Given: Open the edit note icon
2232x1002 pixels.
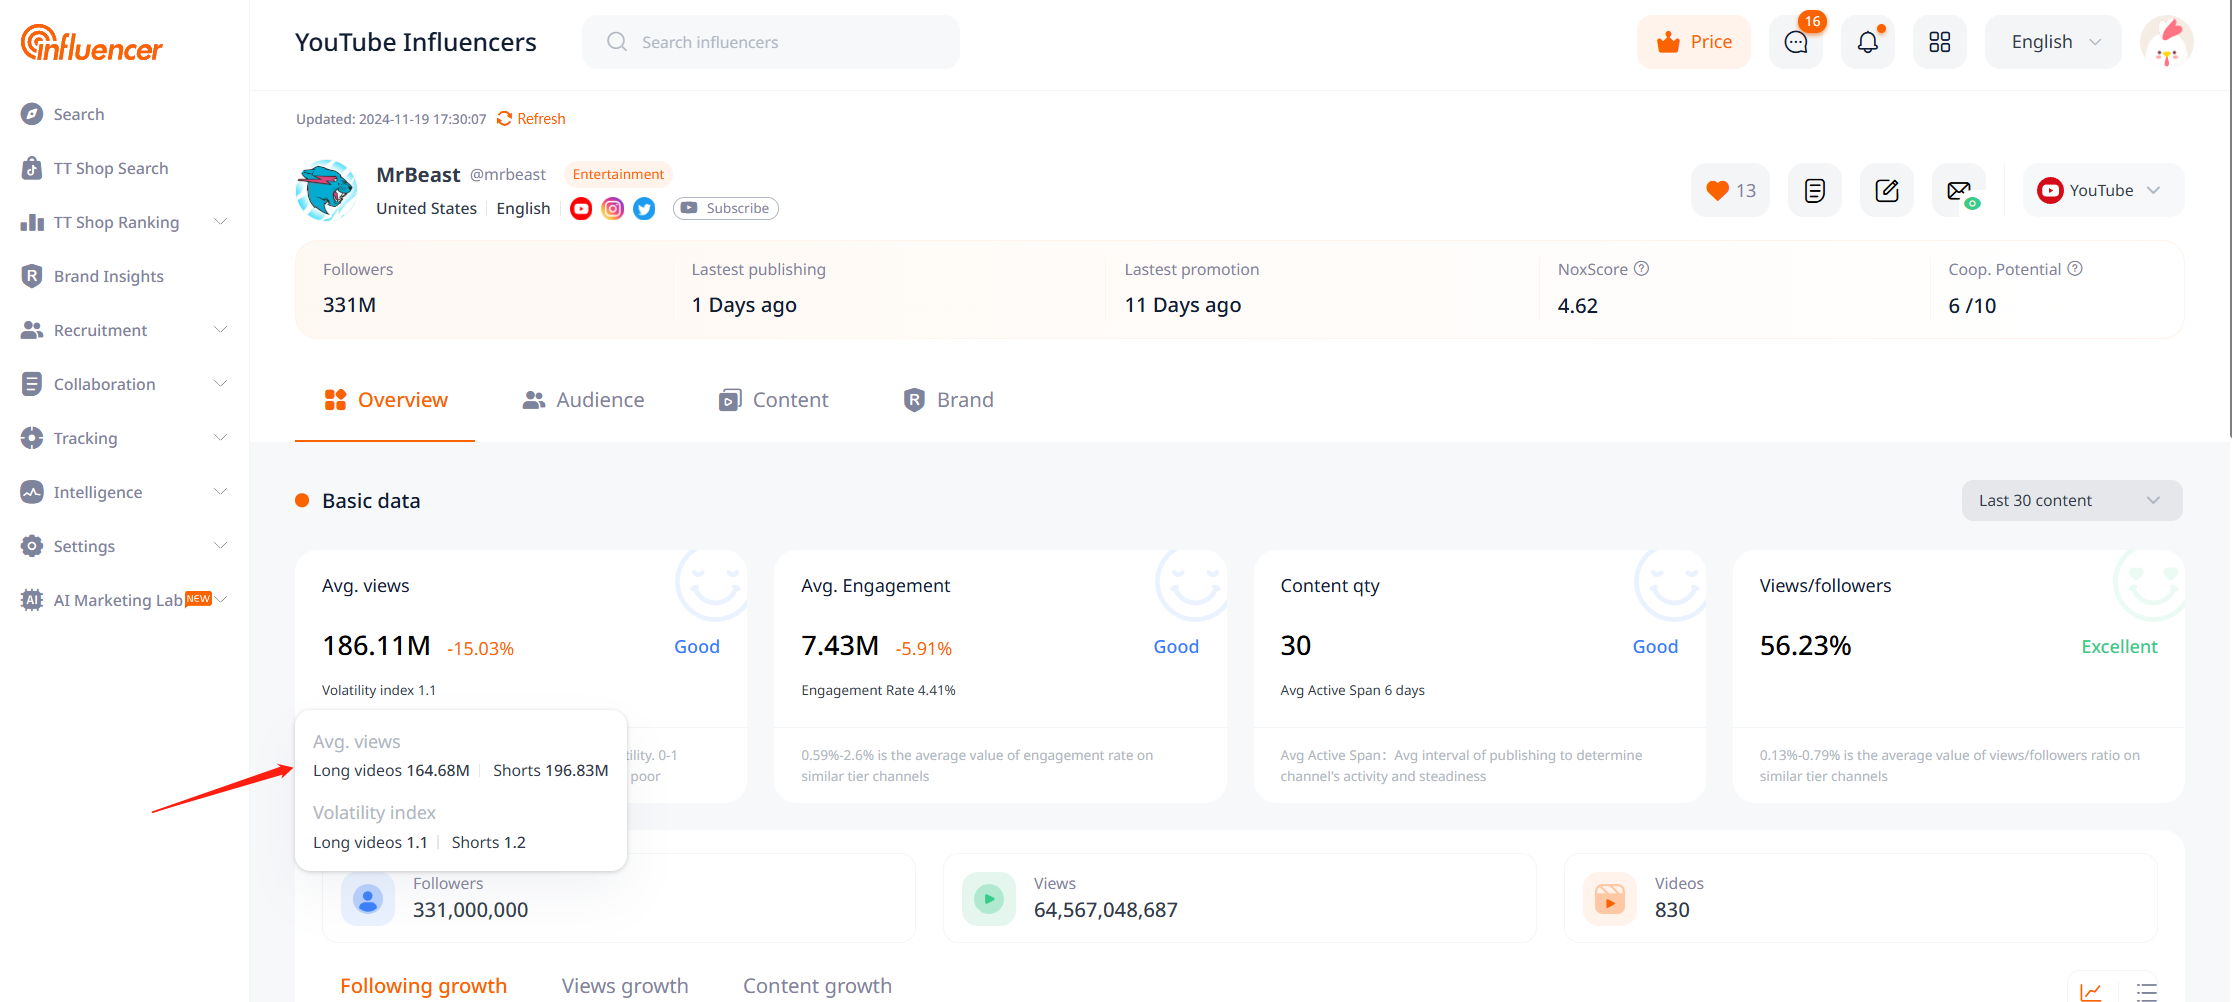Looking at the screenshot, I should coord(1886,190).
